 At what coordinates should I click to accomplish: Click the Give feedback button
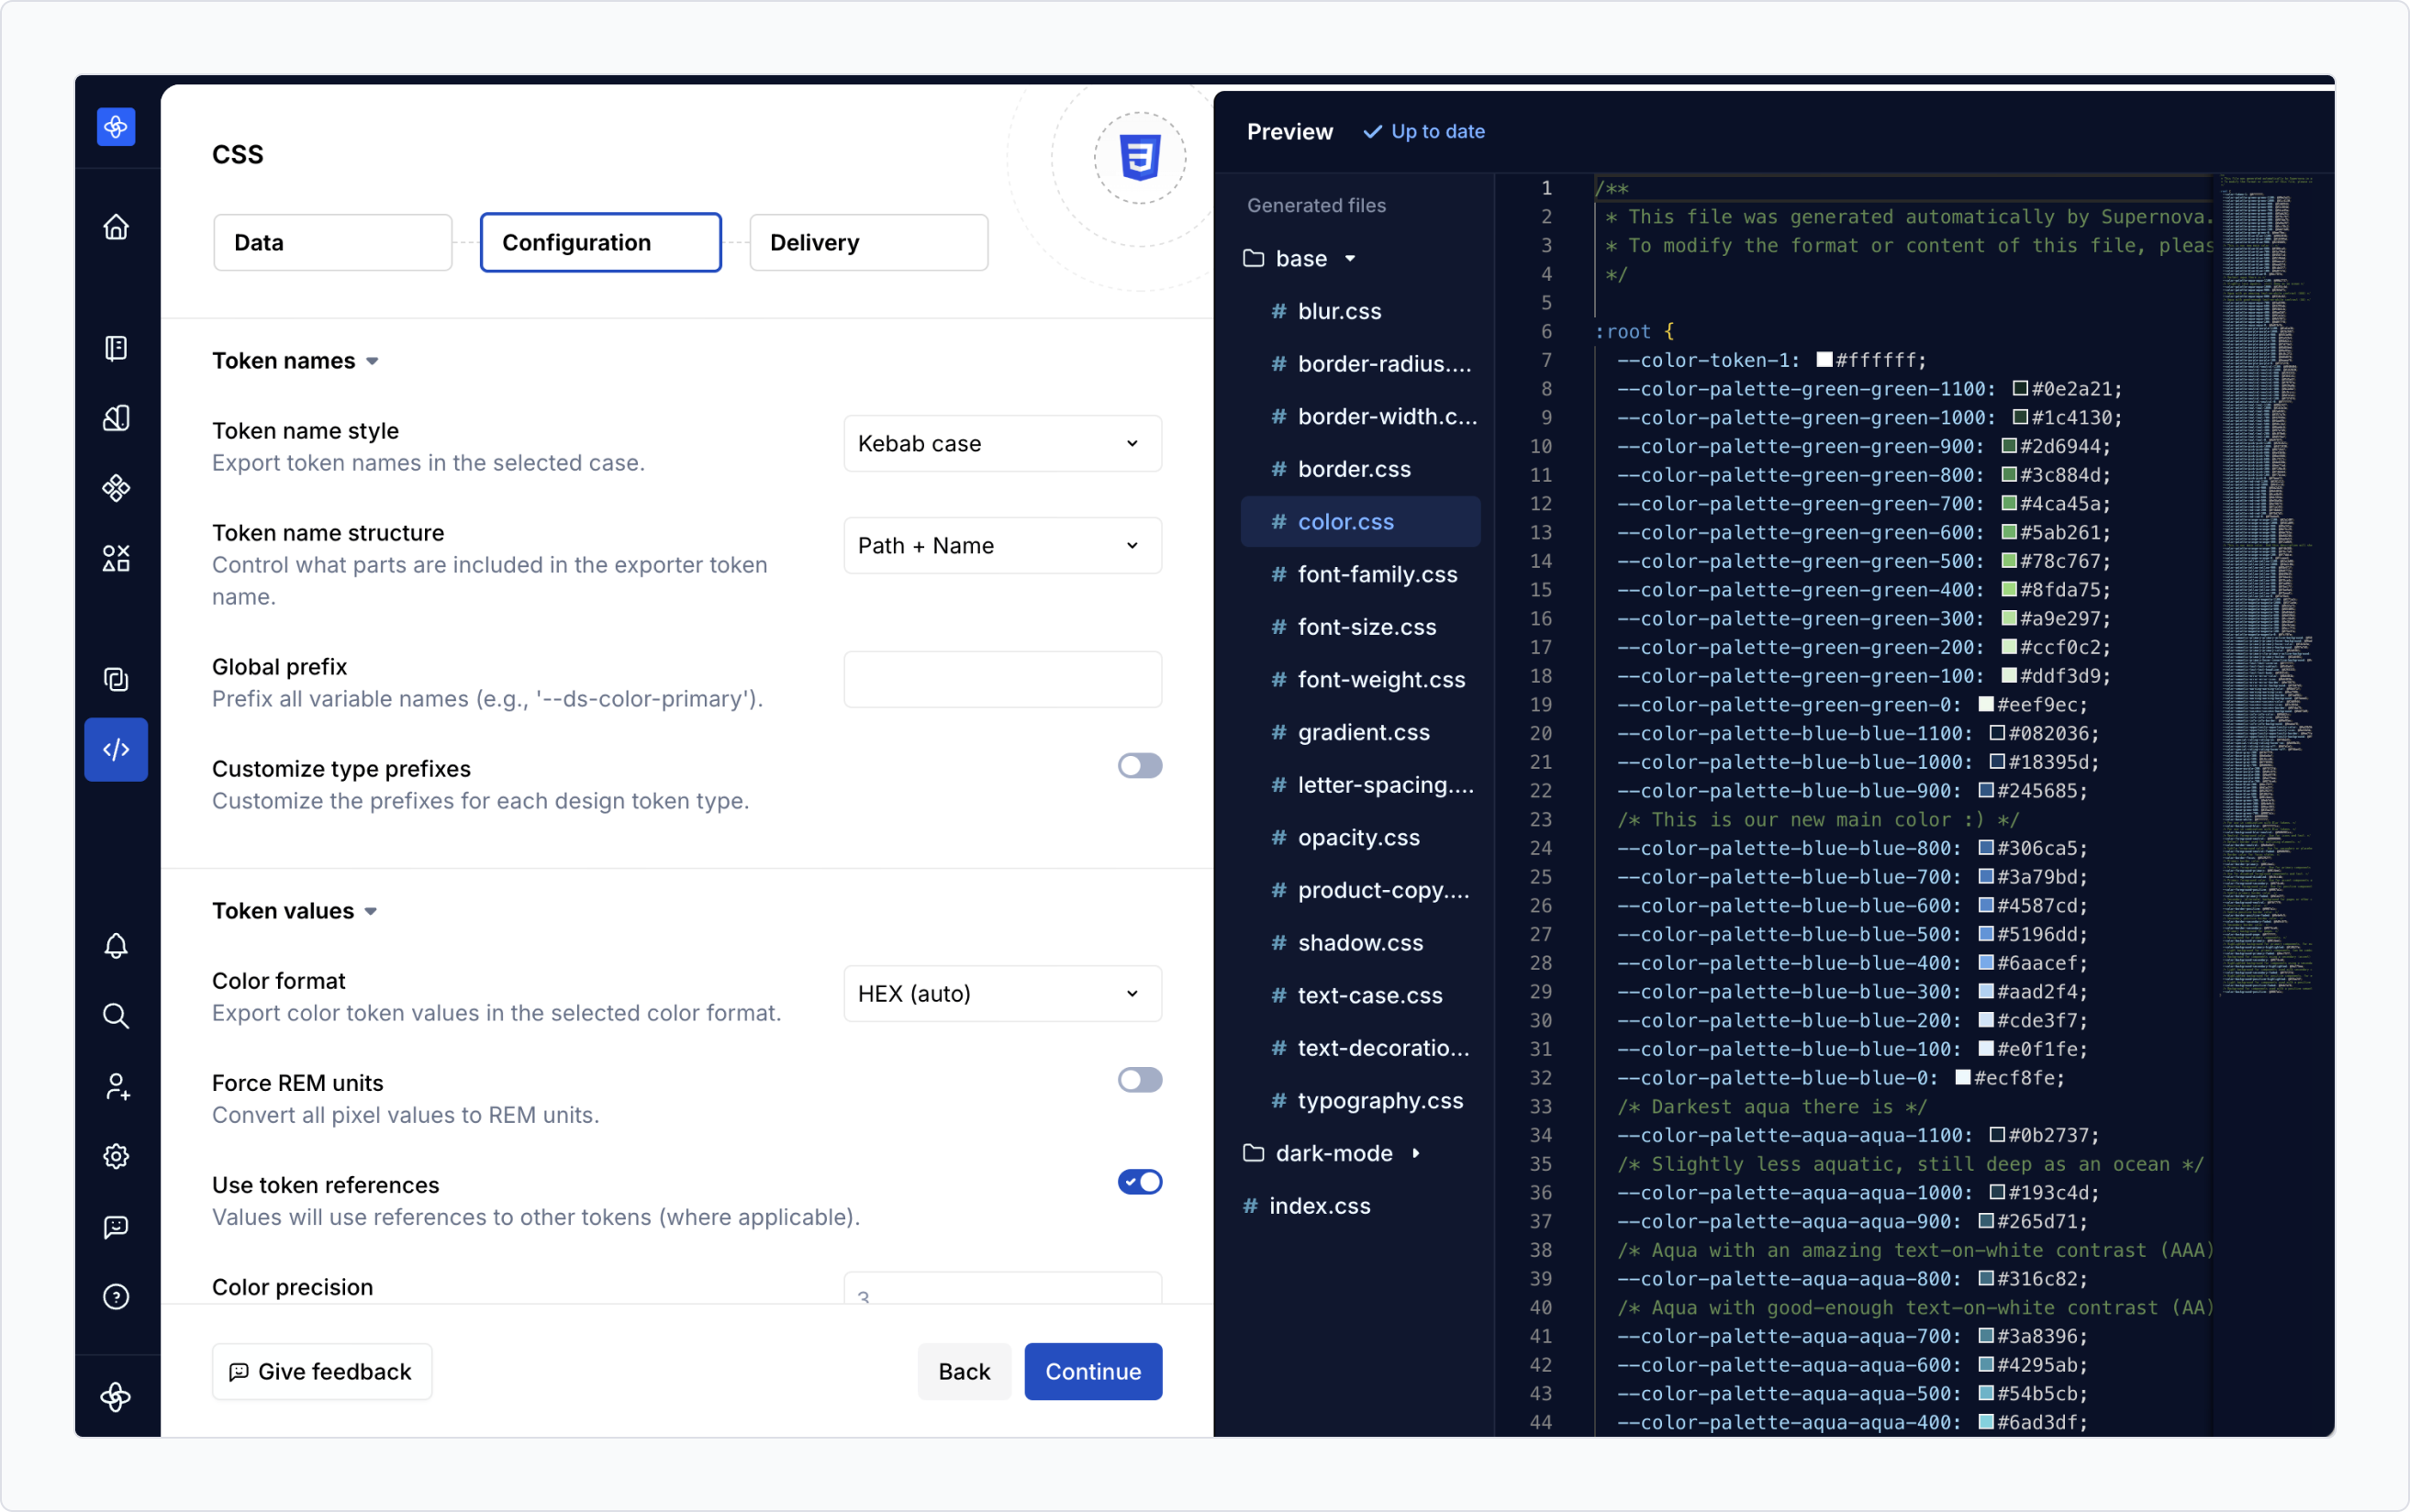coord(322,1371)
